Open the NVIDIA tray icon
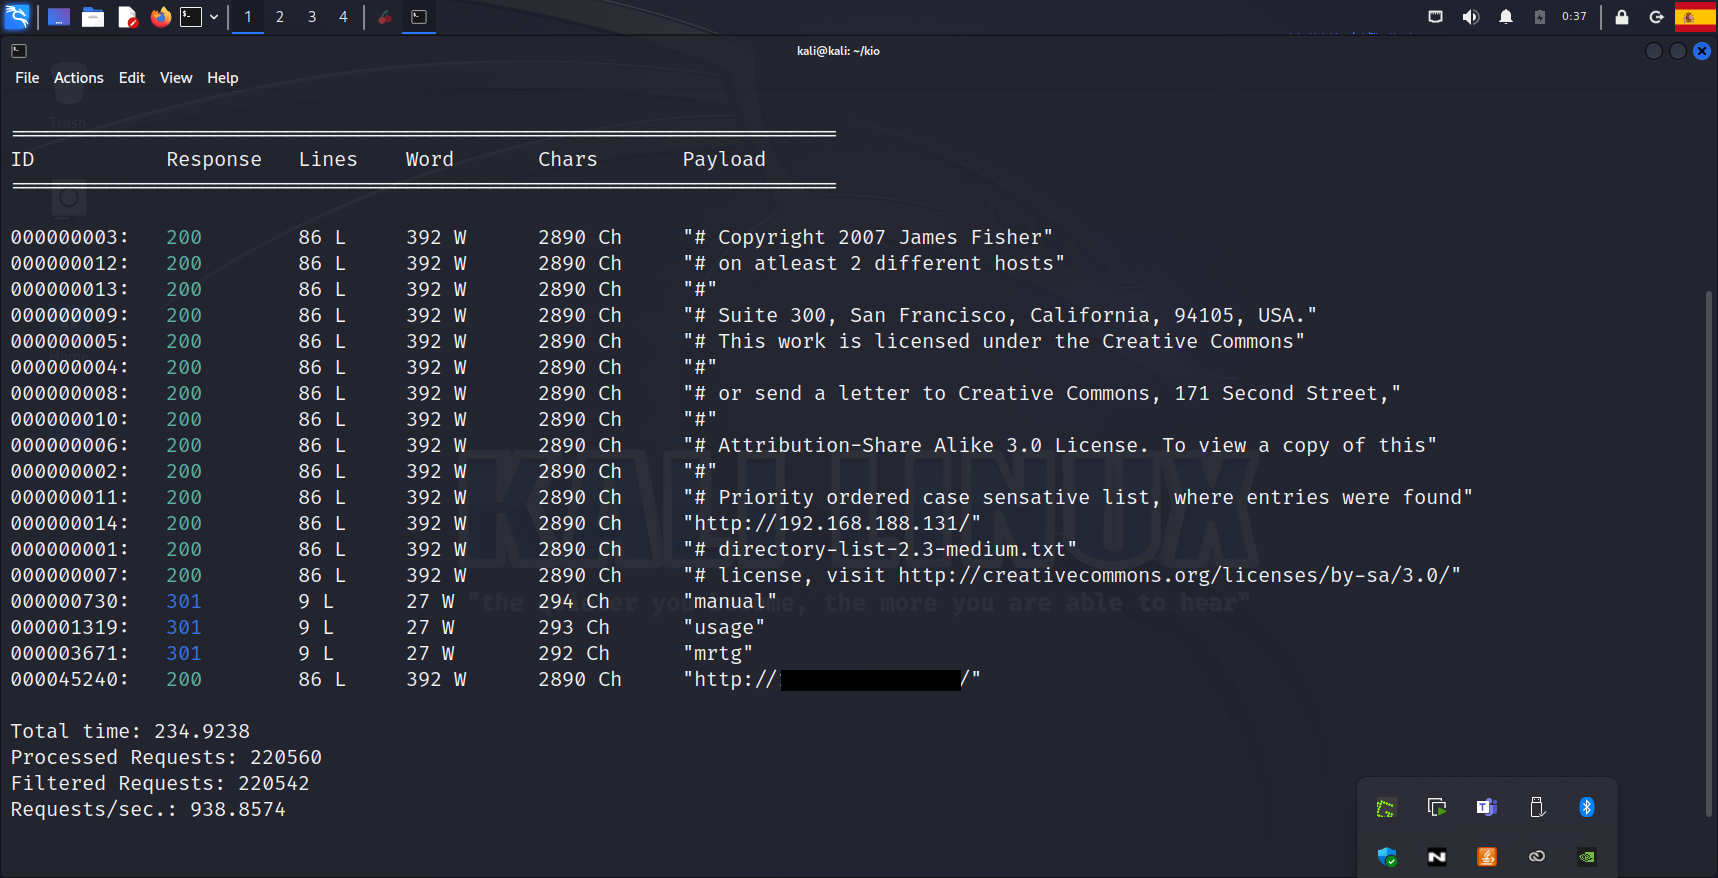This screenshot has height=878, width=1718. [1586, 857]
